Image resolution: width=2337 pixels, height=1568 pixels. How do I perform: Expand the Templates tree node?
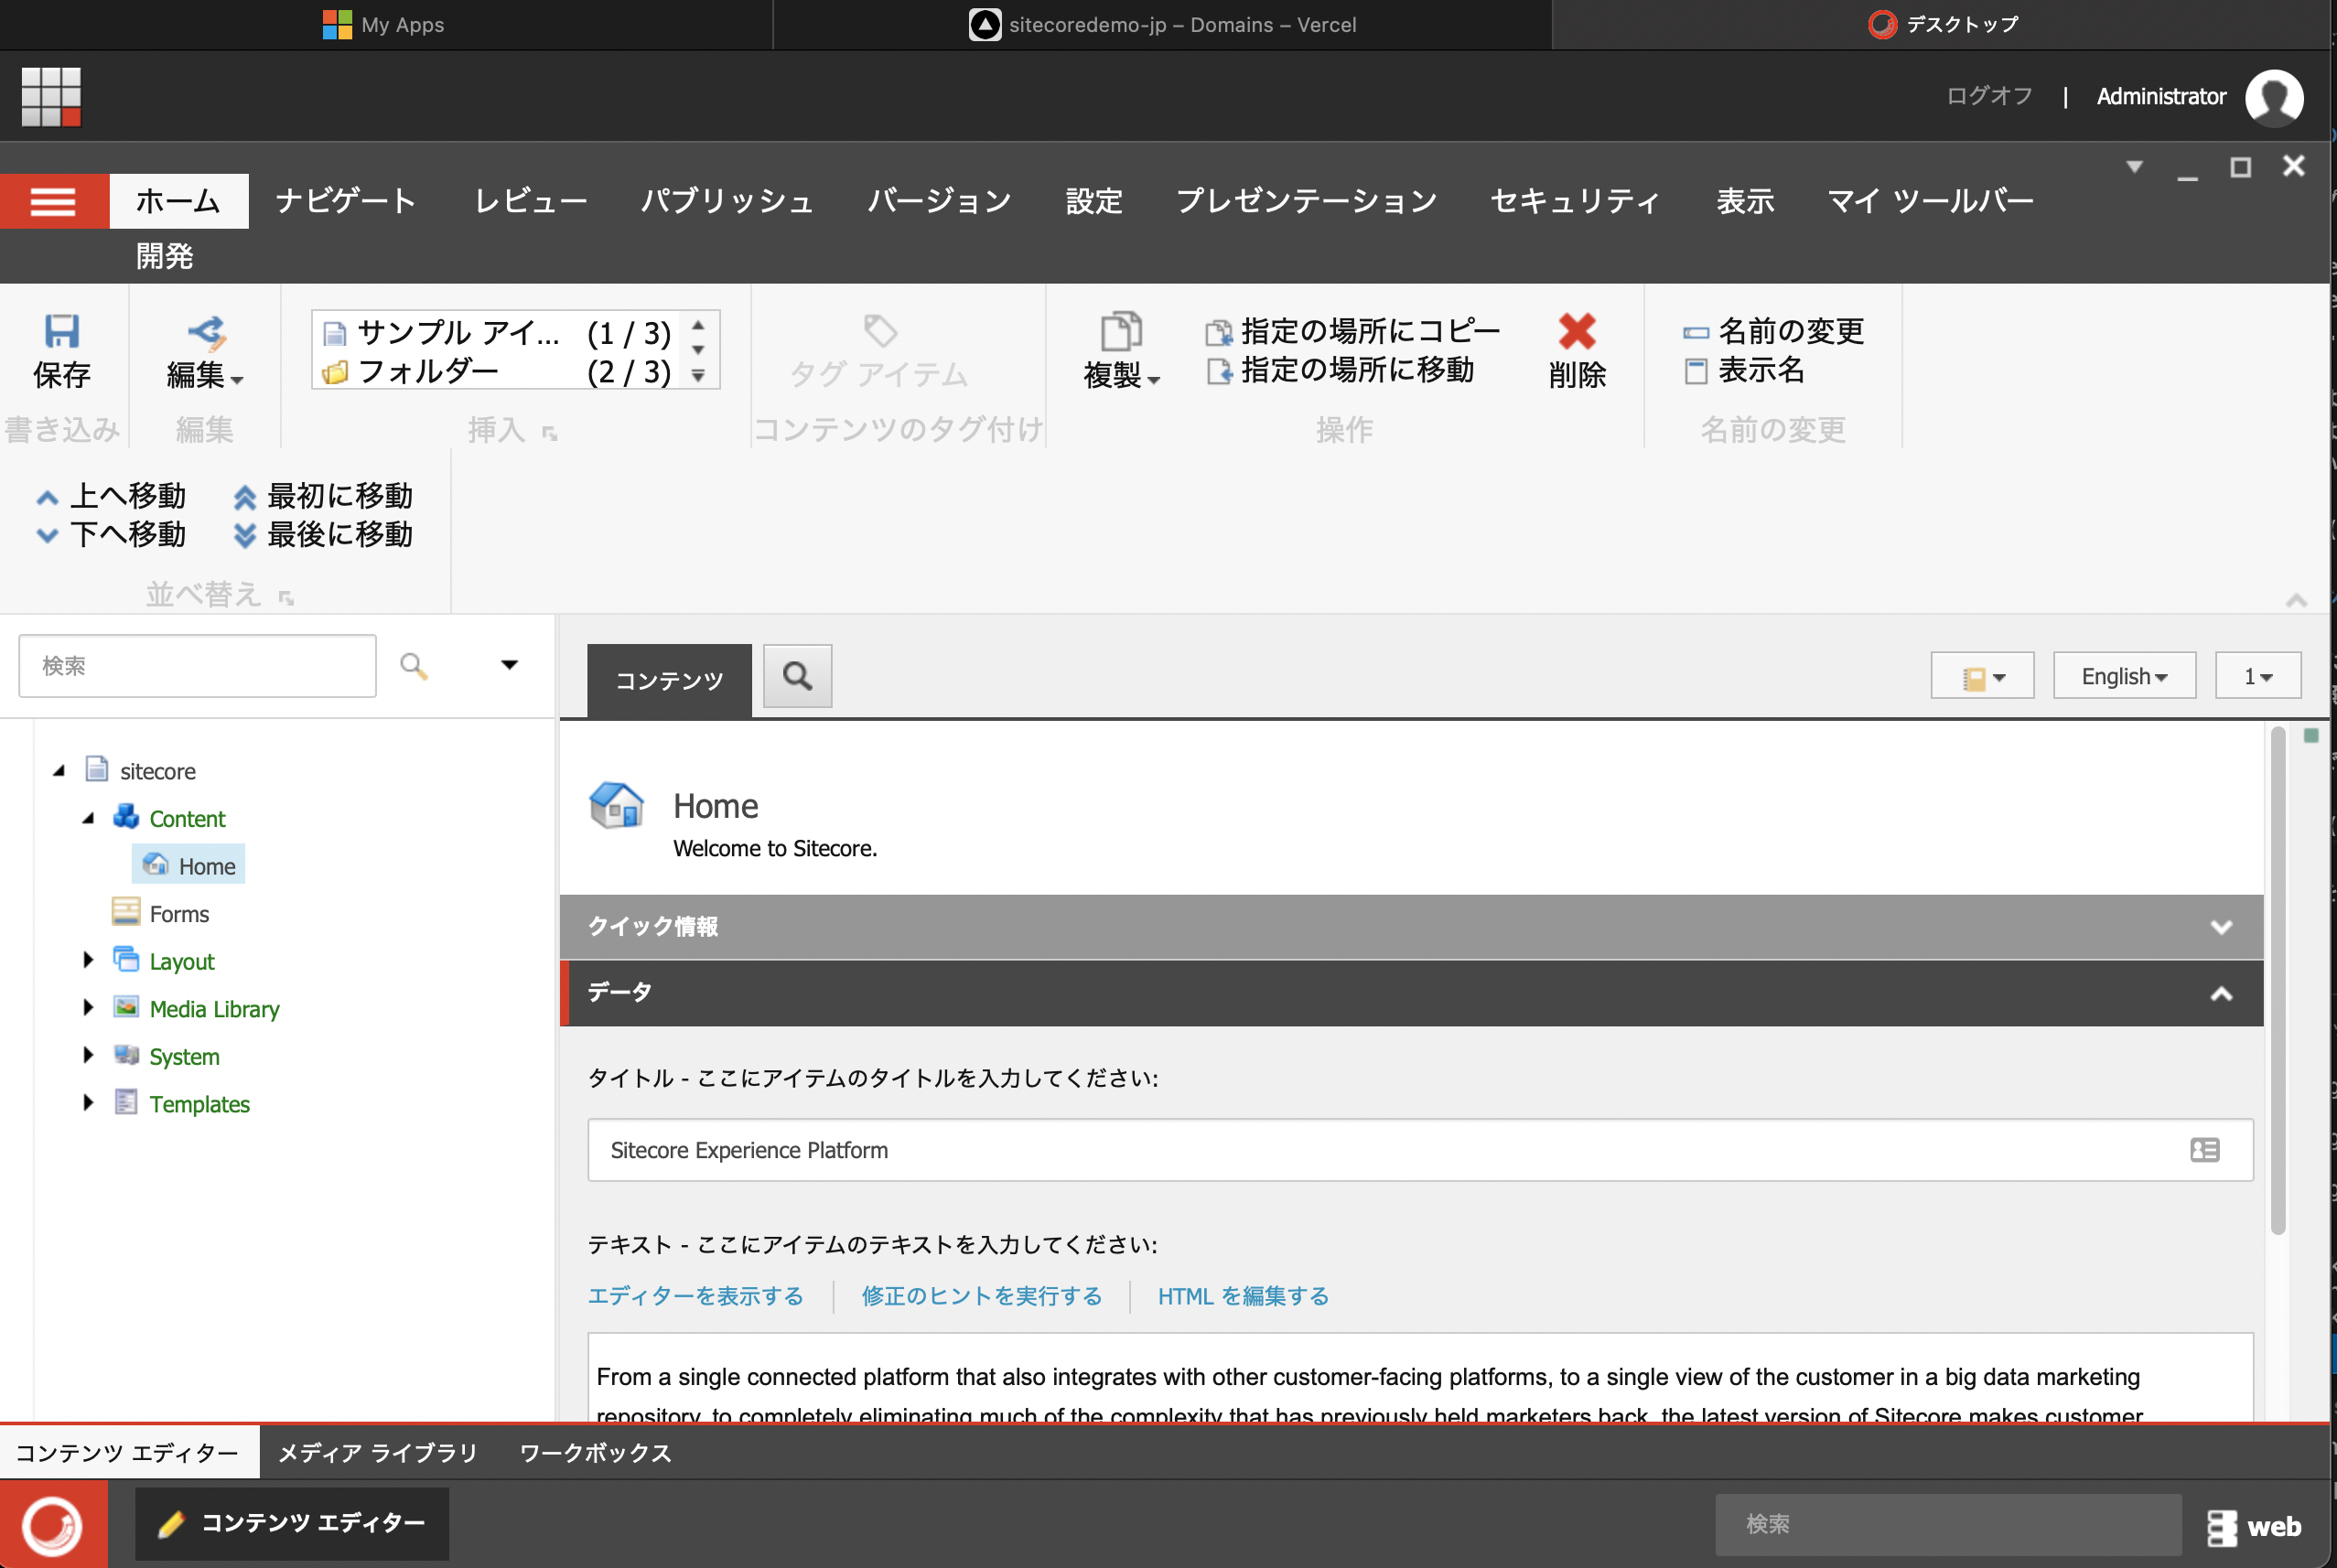[x=88, y=1103]
